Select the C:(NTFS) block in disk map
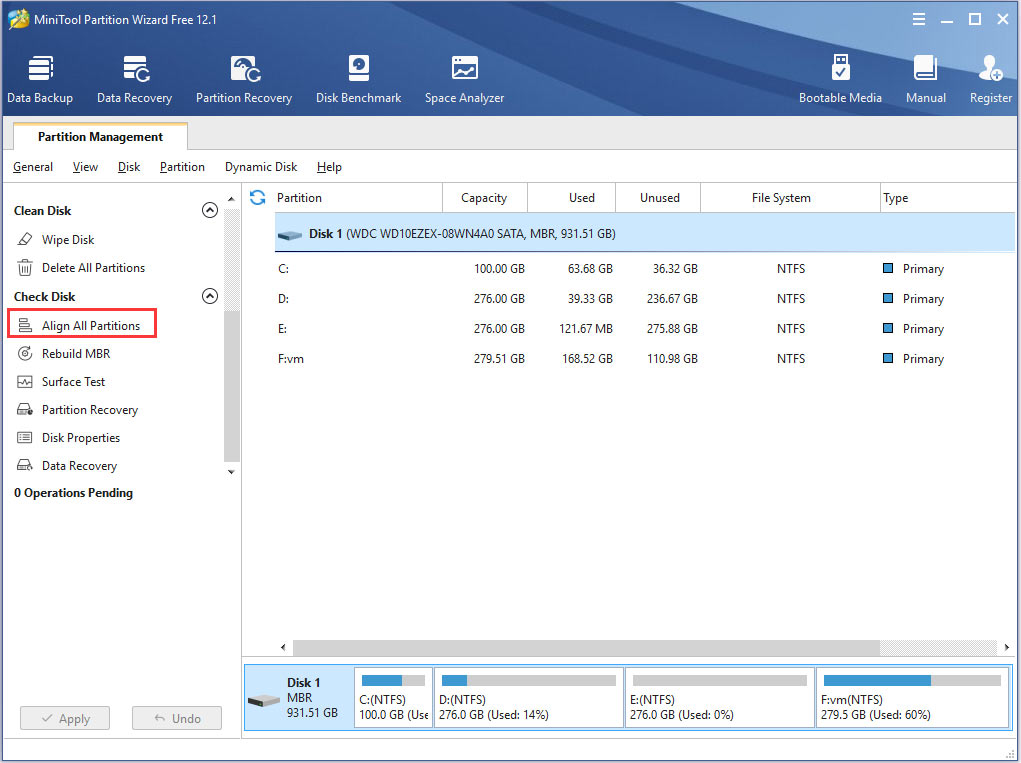Screen dimensions: 1021x763 point(393,697)
